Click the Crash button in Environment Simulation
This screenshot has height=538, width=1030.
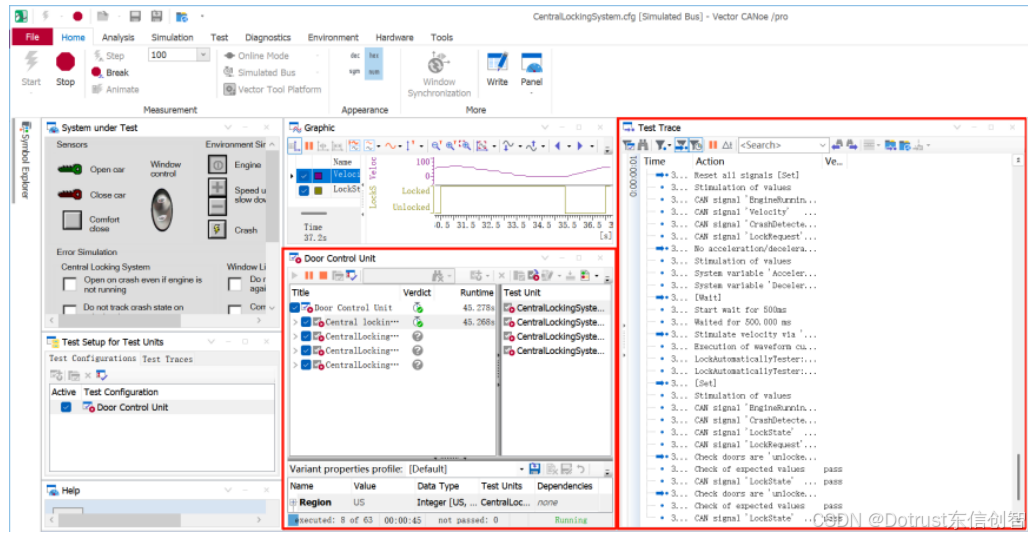point(217,229)
